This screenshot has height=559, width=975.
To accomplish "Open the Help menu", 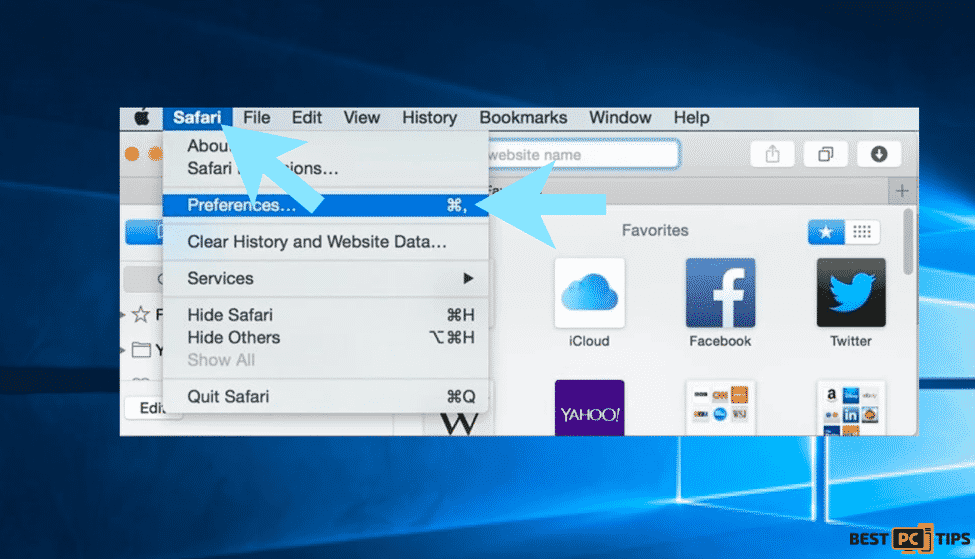I will [x=691, y=118].
